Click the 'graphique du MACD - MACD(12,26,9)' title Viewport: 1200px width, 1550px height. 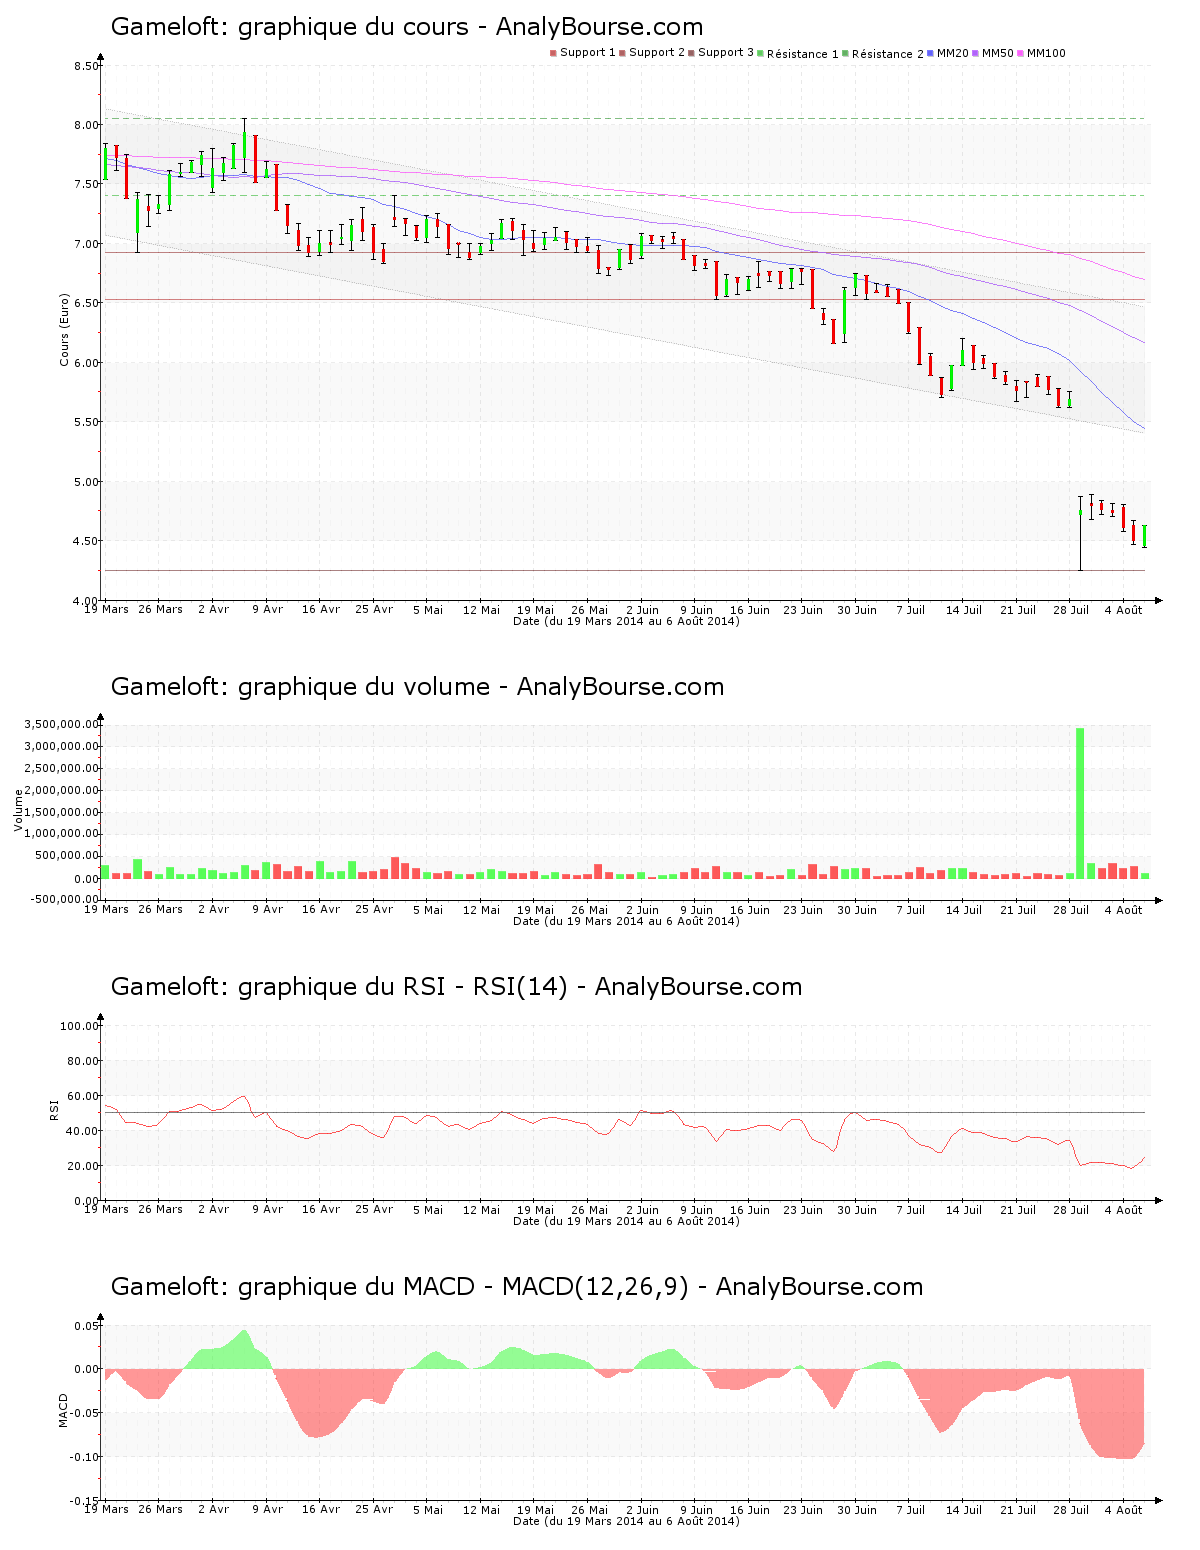coord(463,1287)
